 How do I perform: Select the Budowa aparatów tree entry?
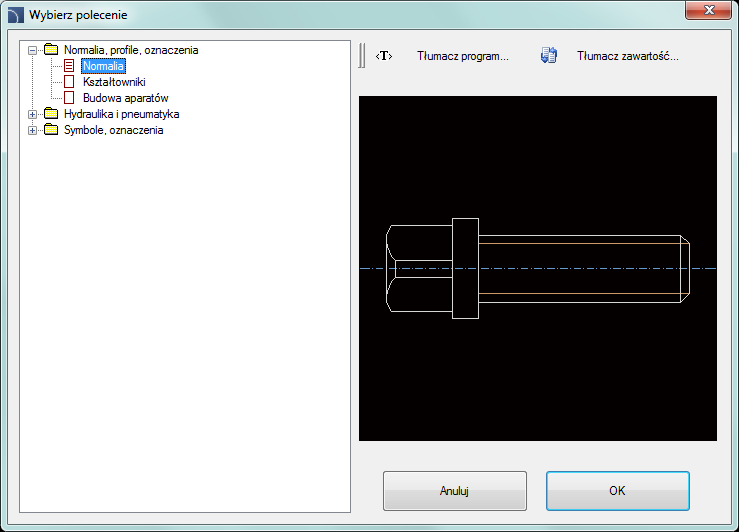coord(125,98)
